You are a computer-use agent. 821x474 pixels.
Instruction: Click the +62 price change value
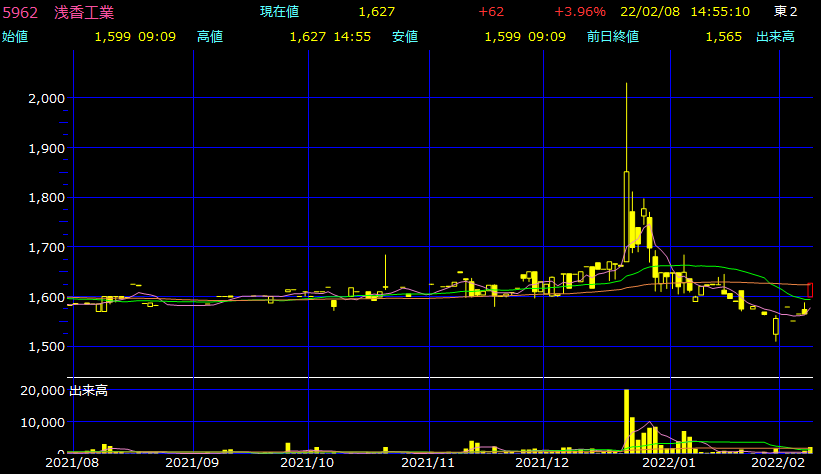(491, 12)
